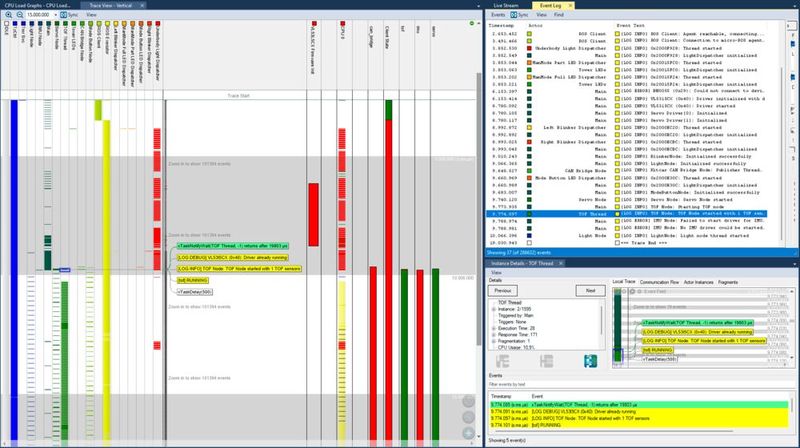Viewport: 800px width, 448px height.
Task: Close Instance Details - TOF Thread tab
Action: coord(560,263)
